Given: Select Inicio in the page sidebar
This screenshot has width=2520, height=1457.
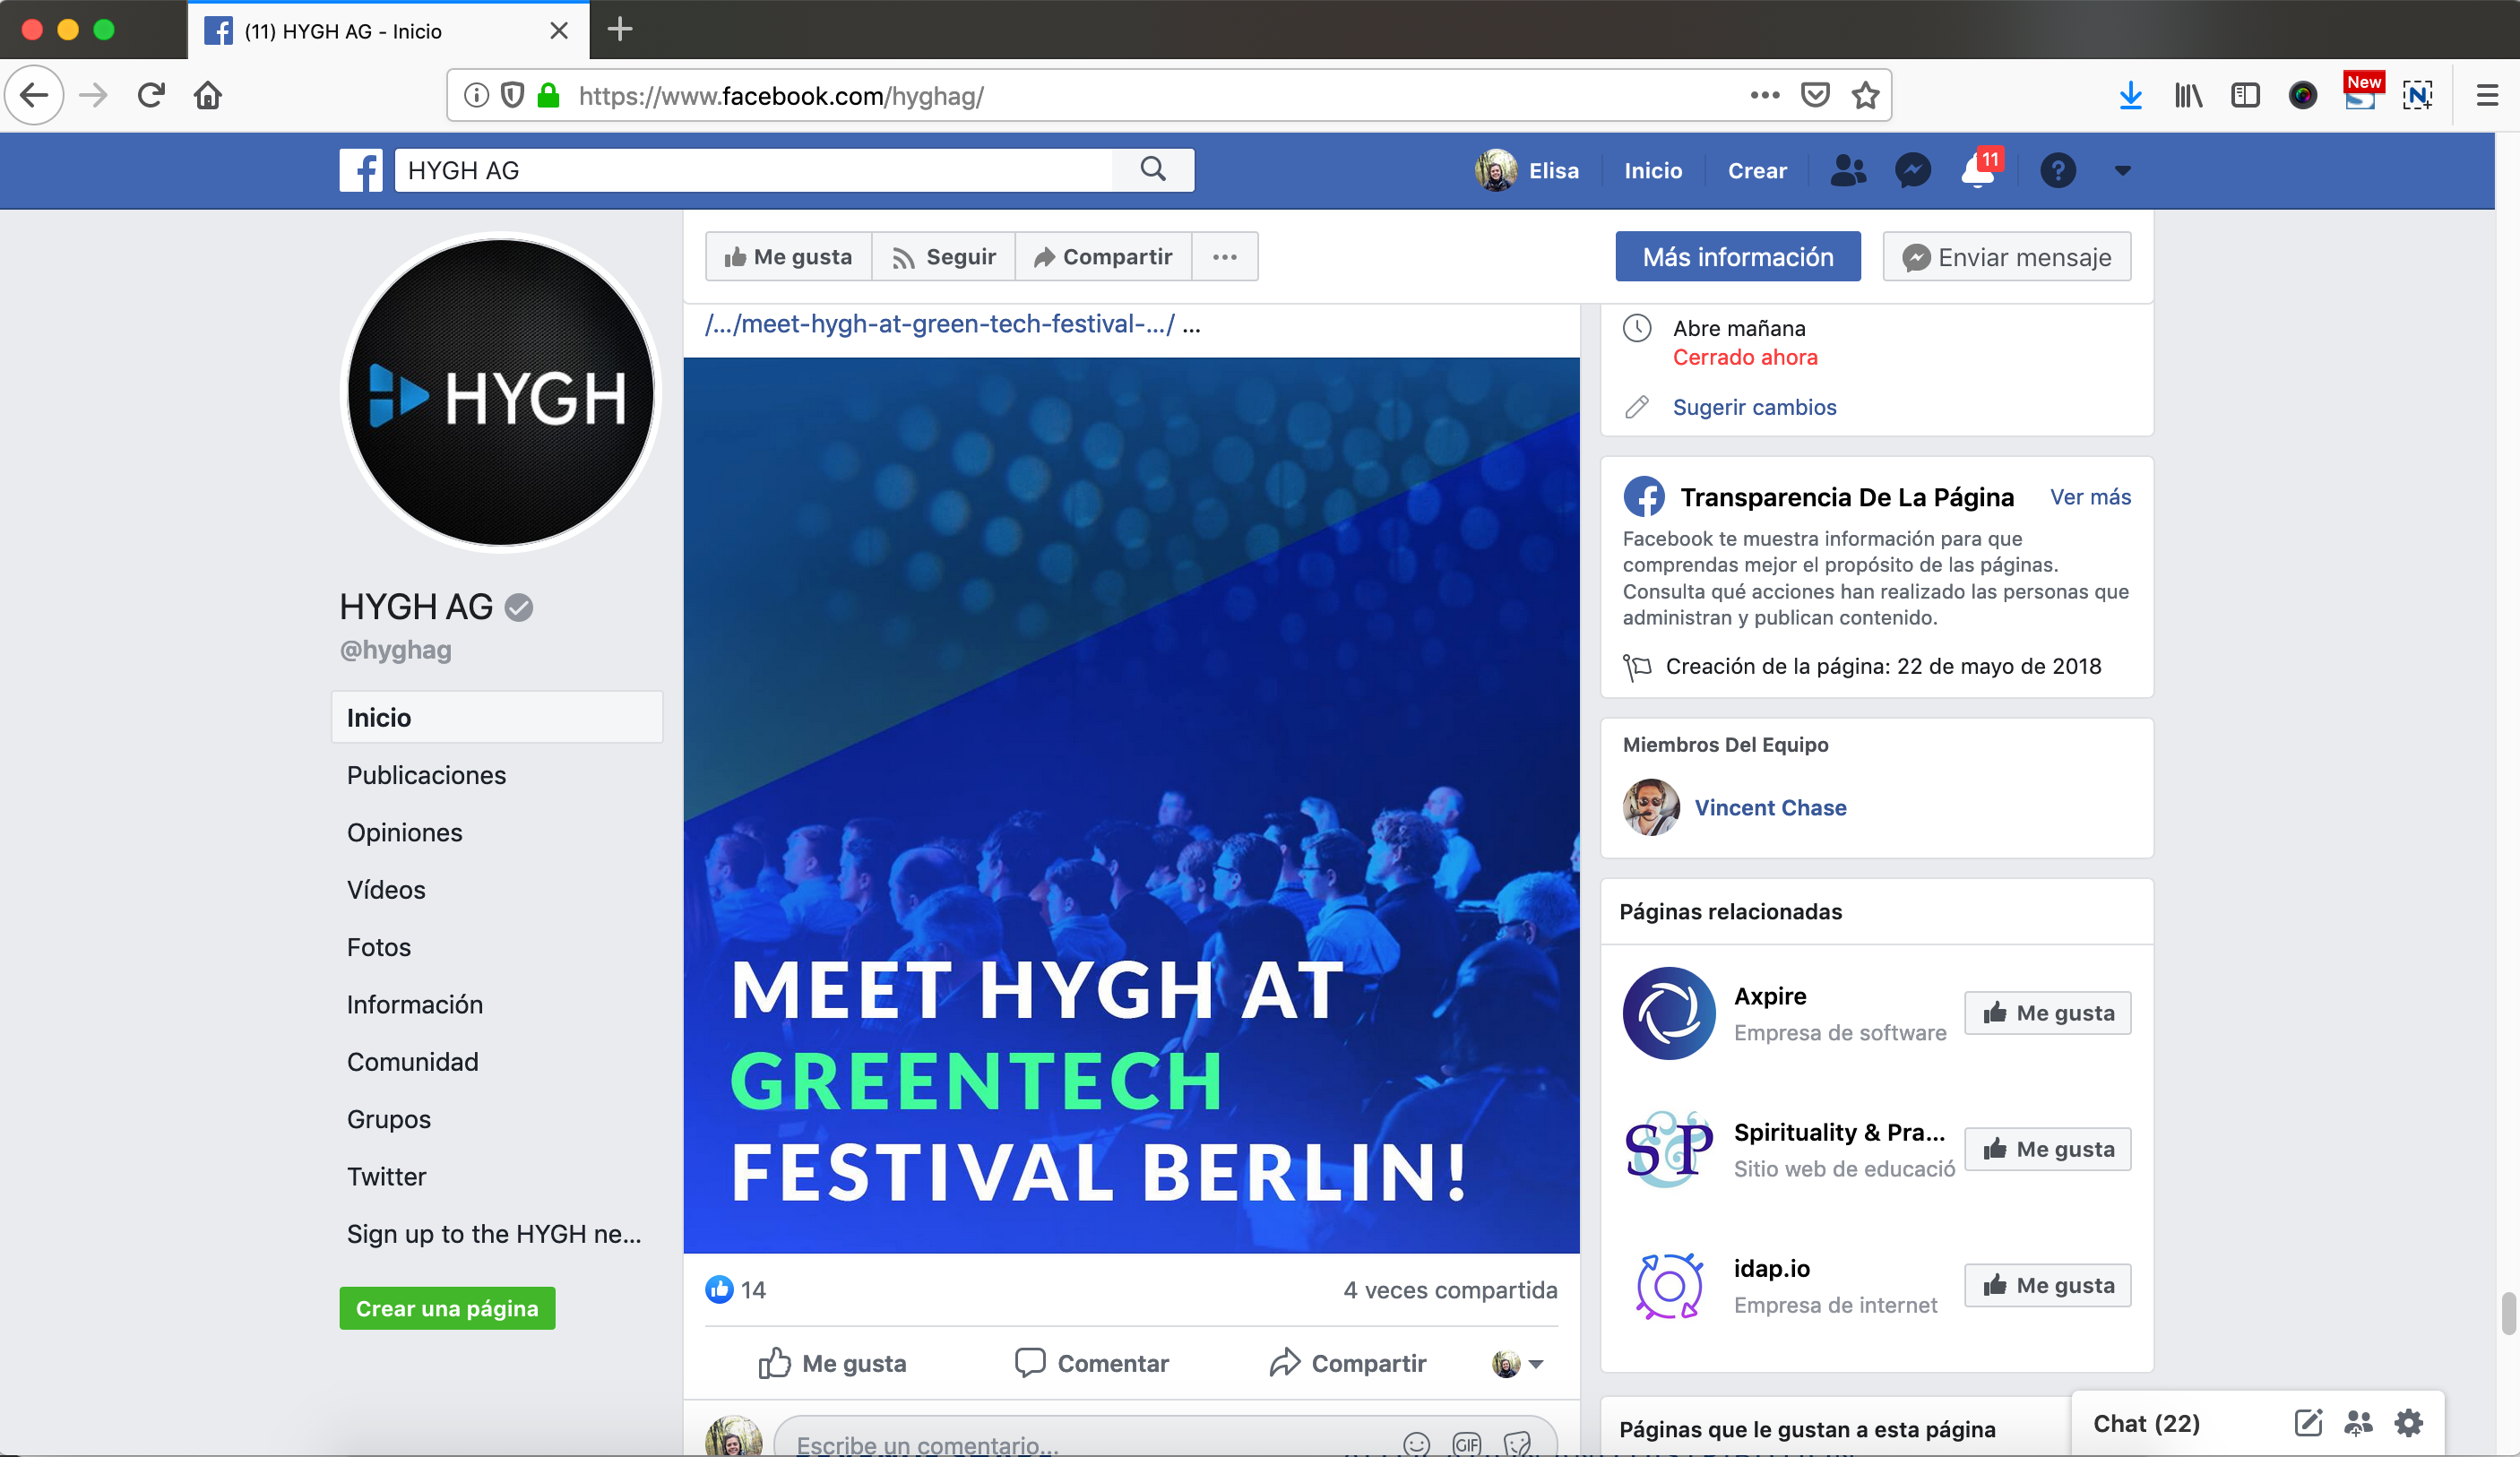Looking at the screenshot, I should click(497, 718).
